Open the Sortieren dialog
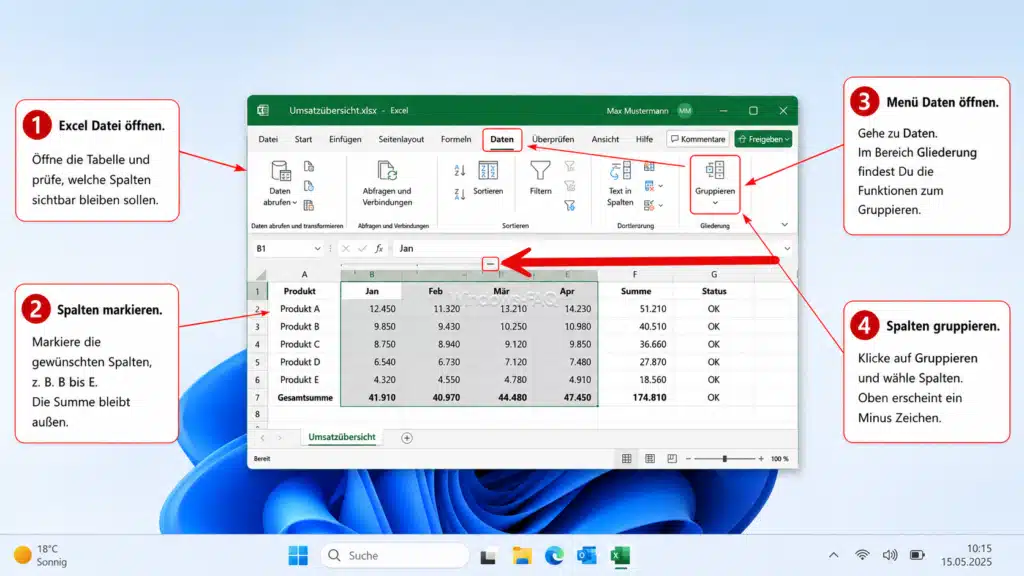The width and height of the screenshot is (1024, 576). pos(488,178)
